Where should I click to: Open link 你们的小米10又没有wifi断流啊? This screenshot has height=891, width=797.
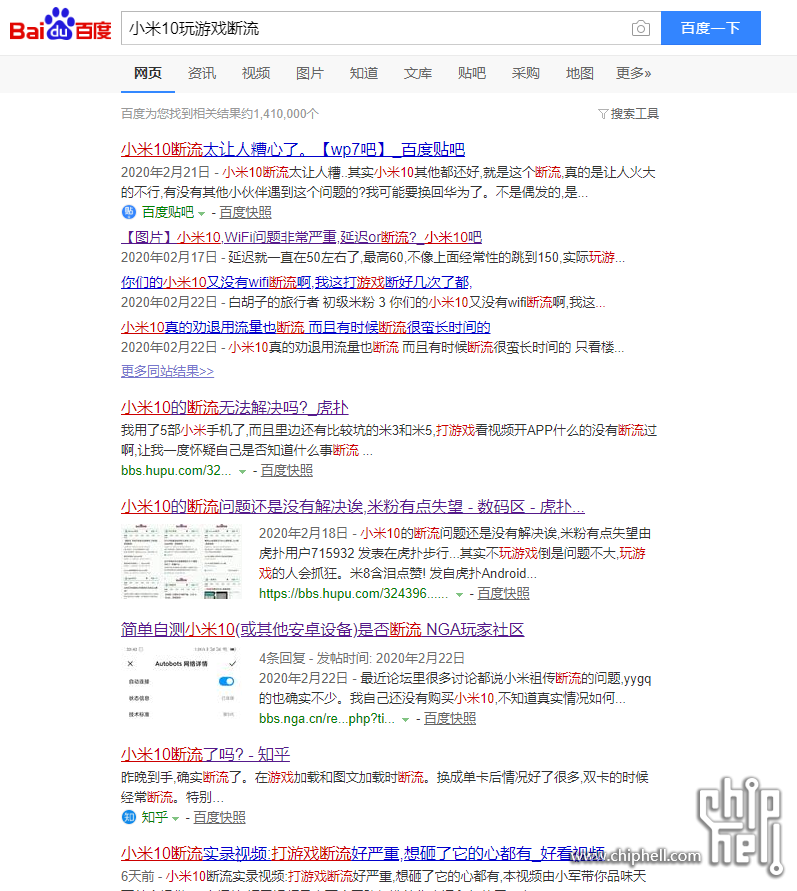(x=297, y=282)
